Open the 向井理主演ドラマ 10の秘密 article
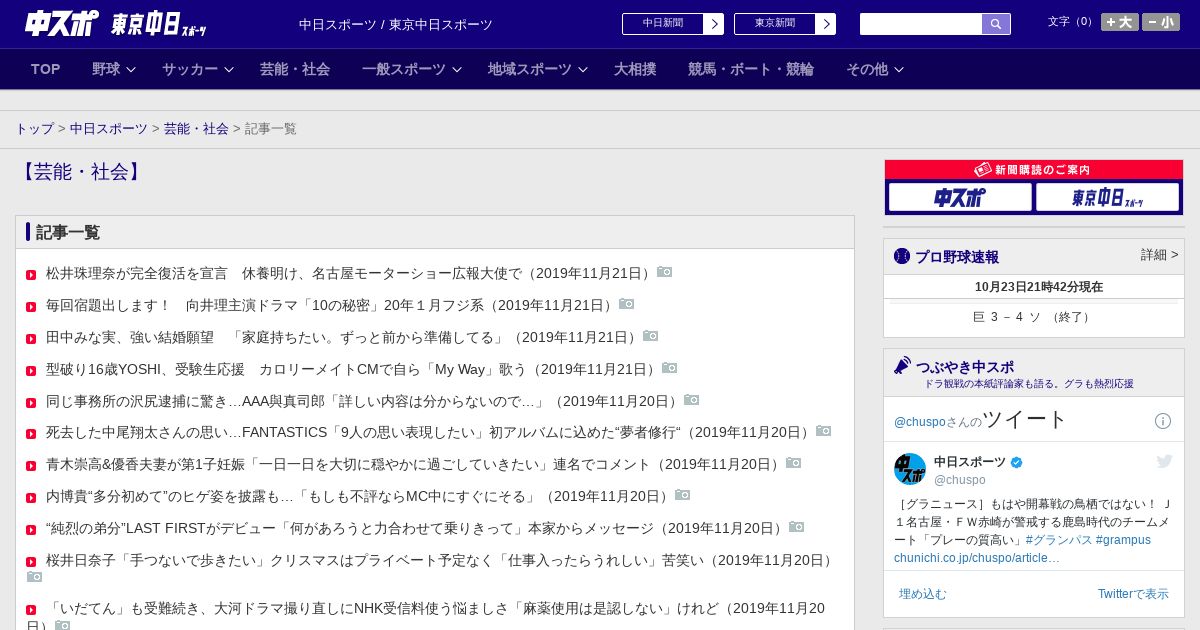Screen dimensions: 1200x630 click(330, 305)
